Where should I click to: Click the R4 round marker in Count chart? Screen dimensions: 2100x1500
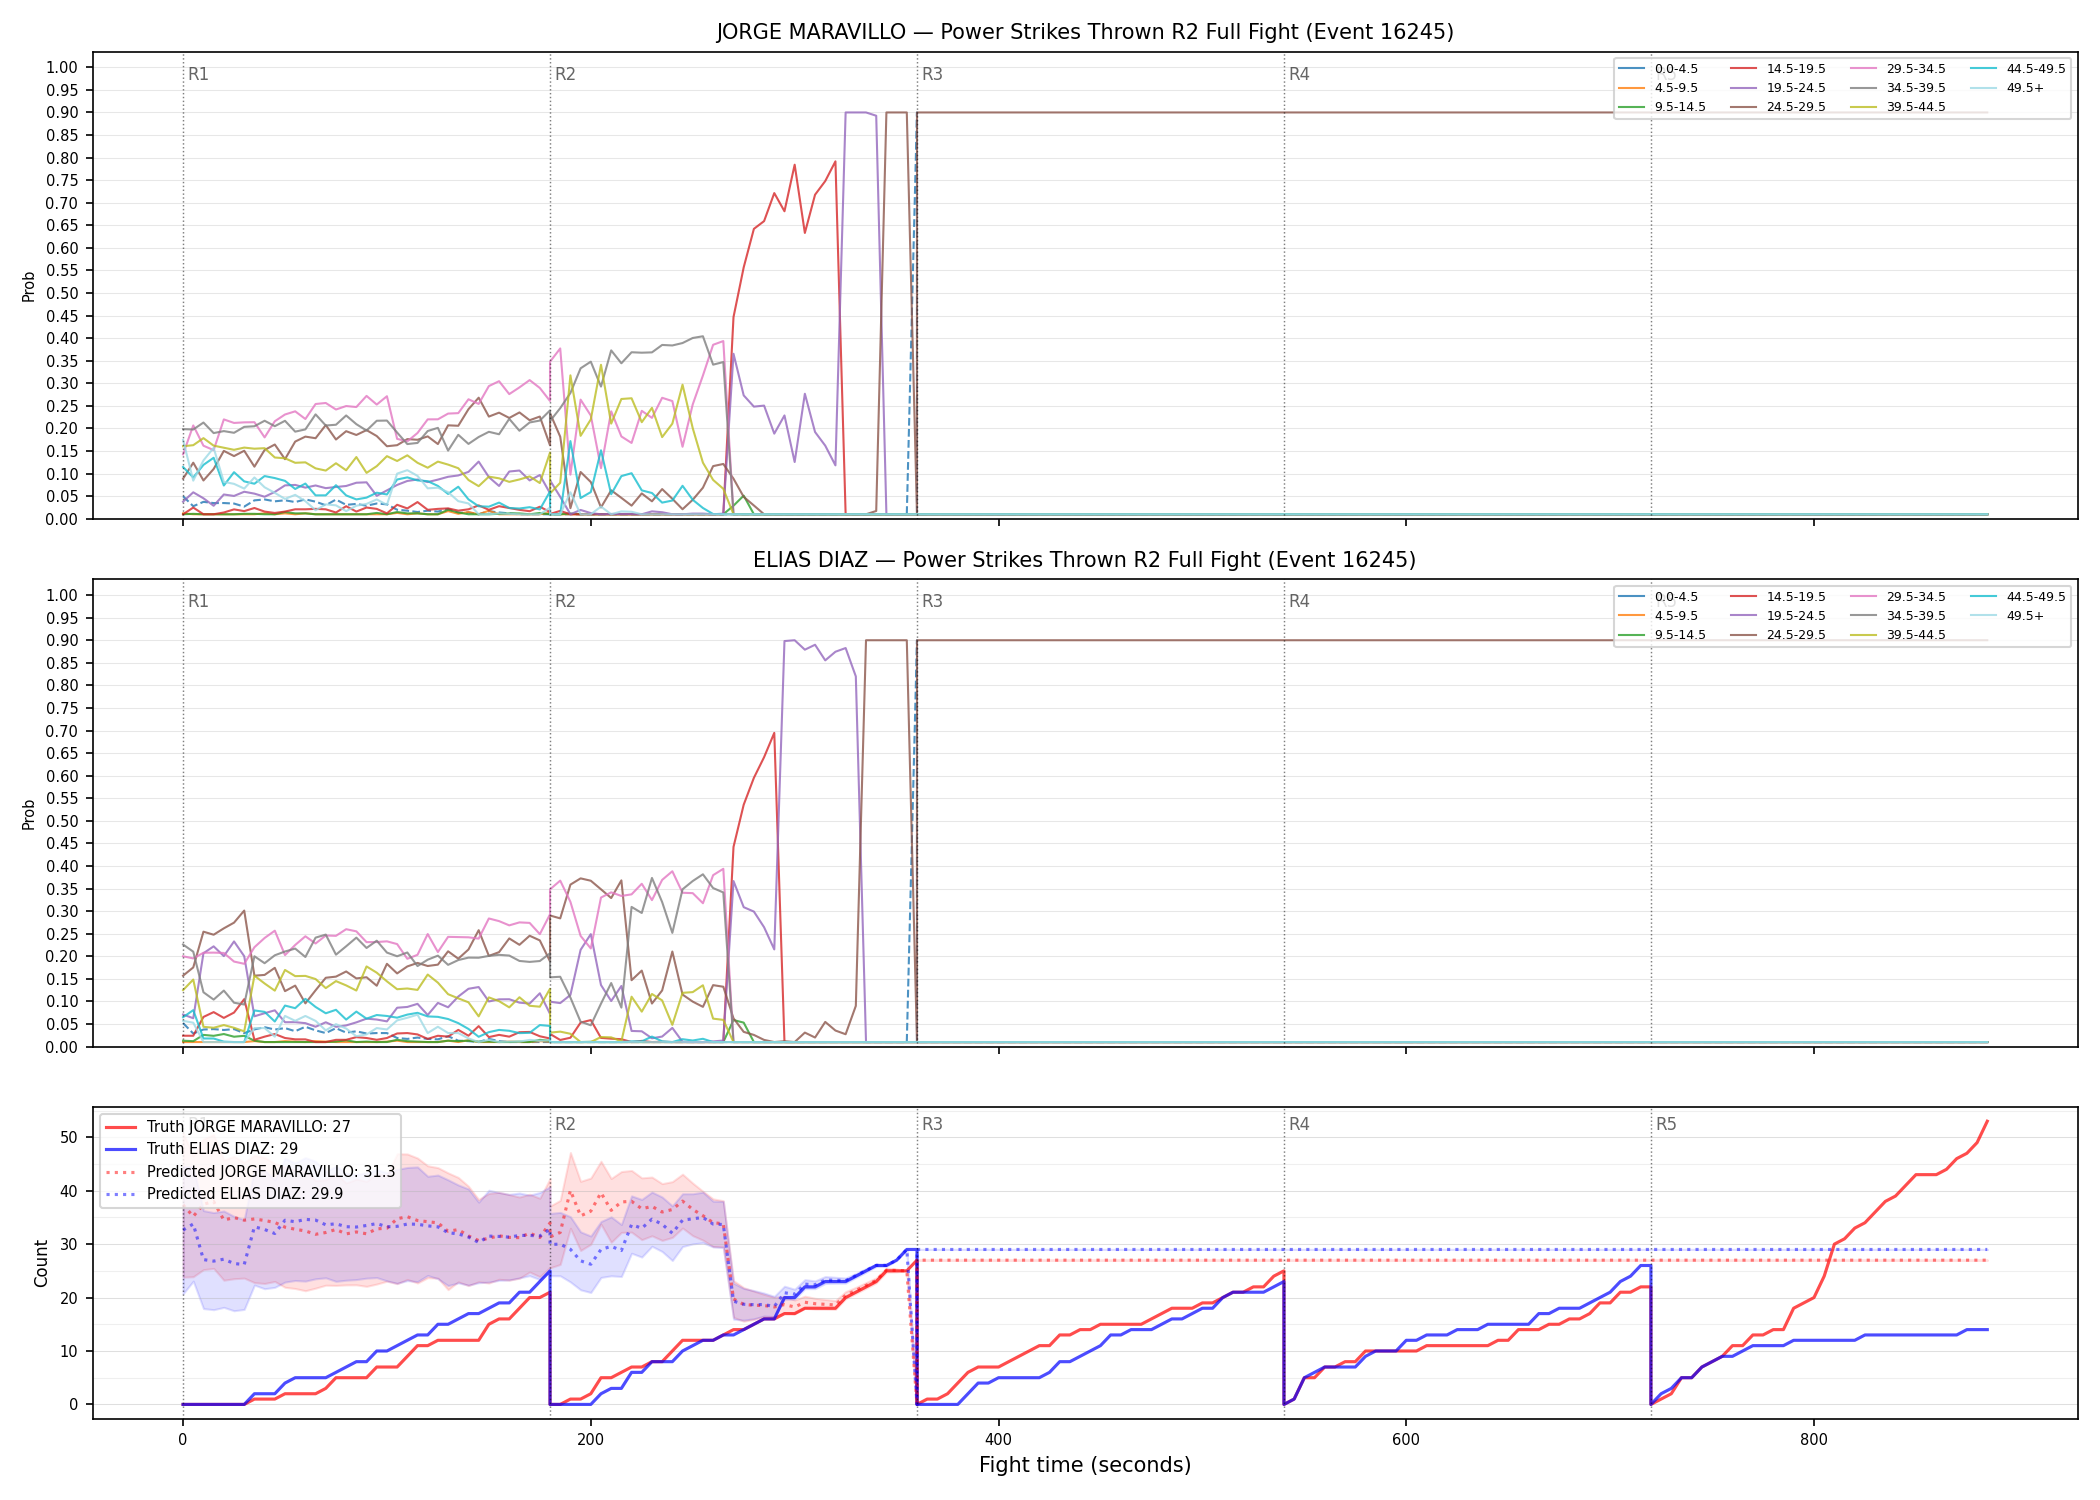coord(1299,1124)
